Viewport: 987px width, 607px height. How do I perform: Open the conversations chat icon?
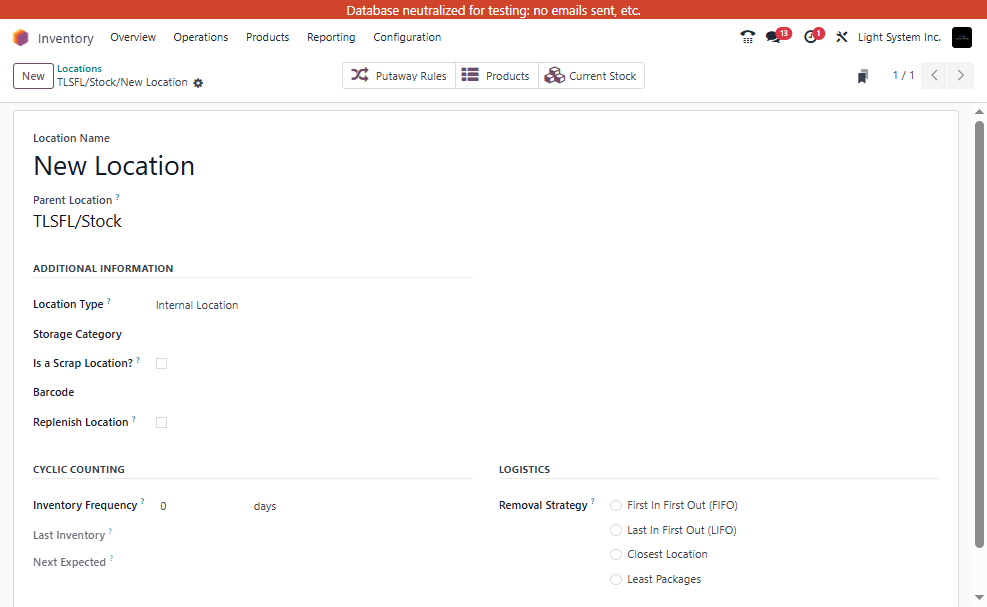pos(774,37)
